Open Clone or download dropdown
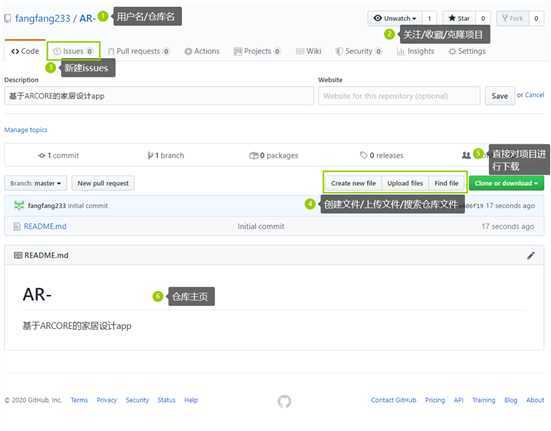The height and width of the screenshot is (431, 551). point(506,183)
